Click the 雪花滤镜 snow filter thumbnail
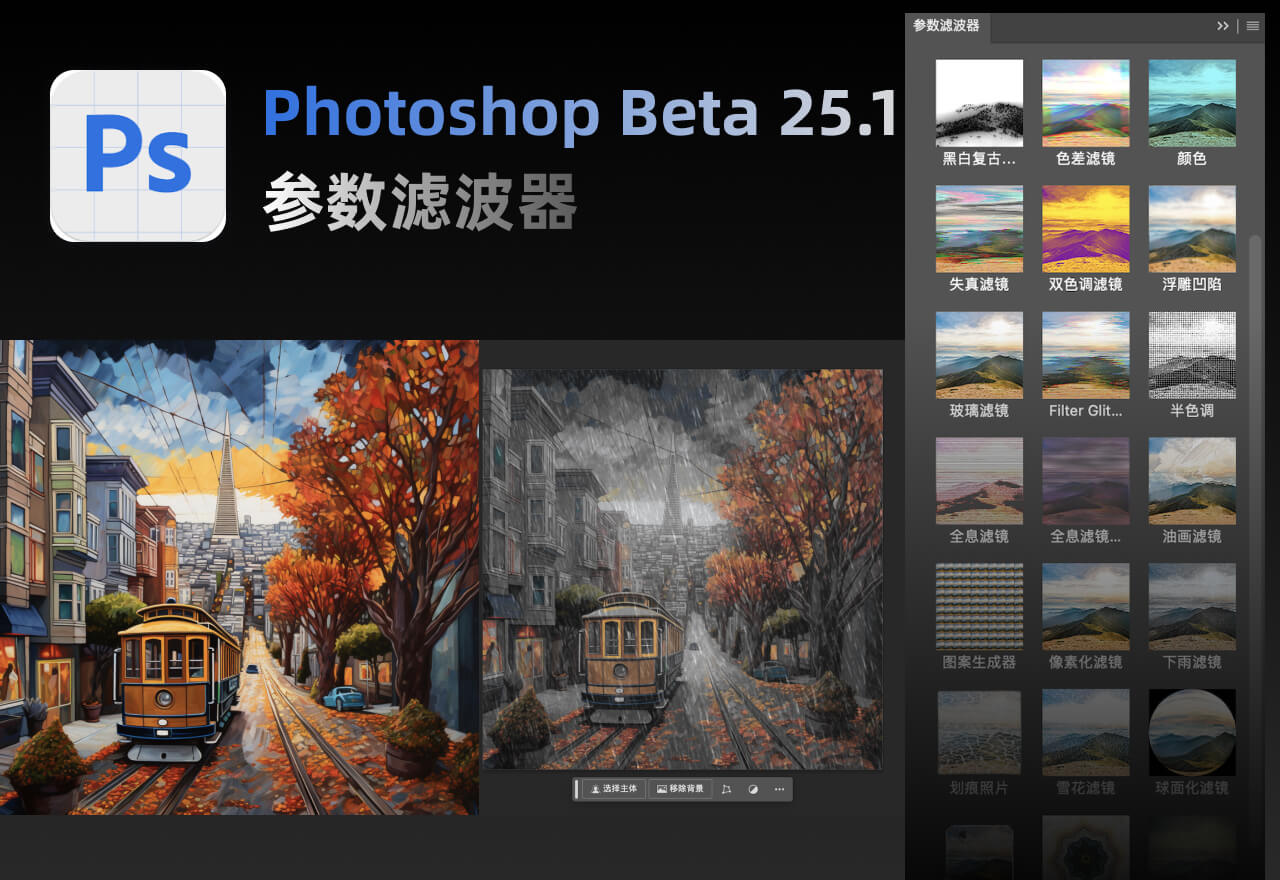The width and height of the screenshot is (1280, 880). 1086,732
